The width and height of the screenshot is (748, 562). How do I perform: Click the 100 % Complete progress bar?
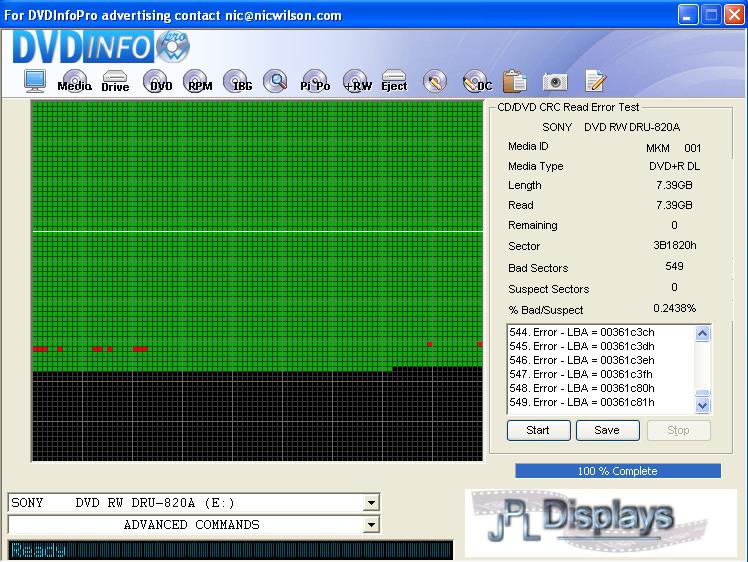[618, 471]
